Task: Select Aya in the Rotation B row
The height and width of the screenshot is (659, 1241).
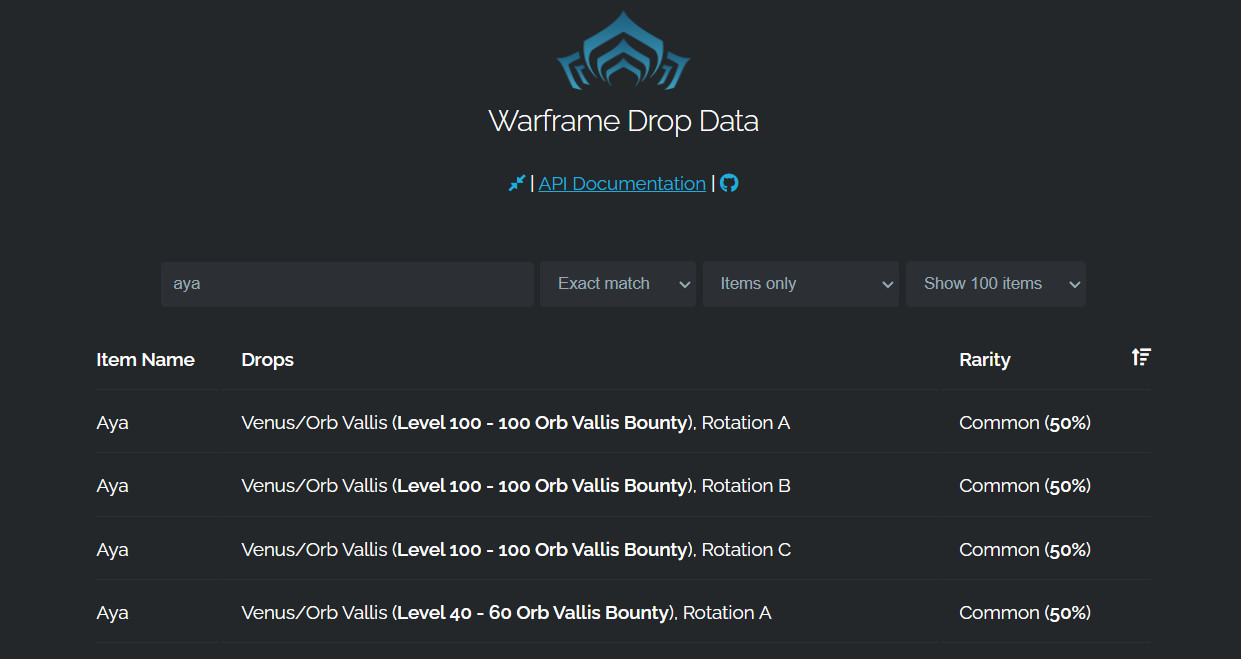Action: (x=112, y=486)
